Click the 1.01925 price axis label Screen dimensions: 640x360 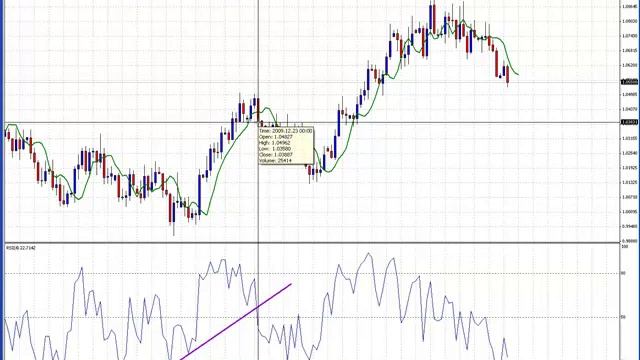[629, 168]
